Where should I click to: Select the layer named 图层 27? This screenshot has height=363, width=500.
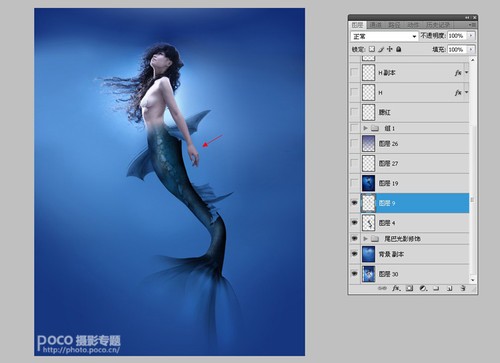(x=409, y=163)
